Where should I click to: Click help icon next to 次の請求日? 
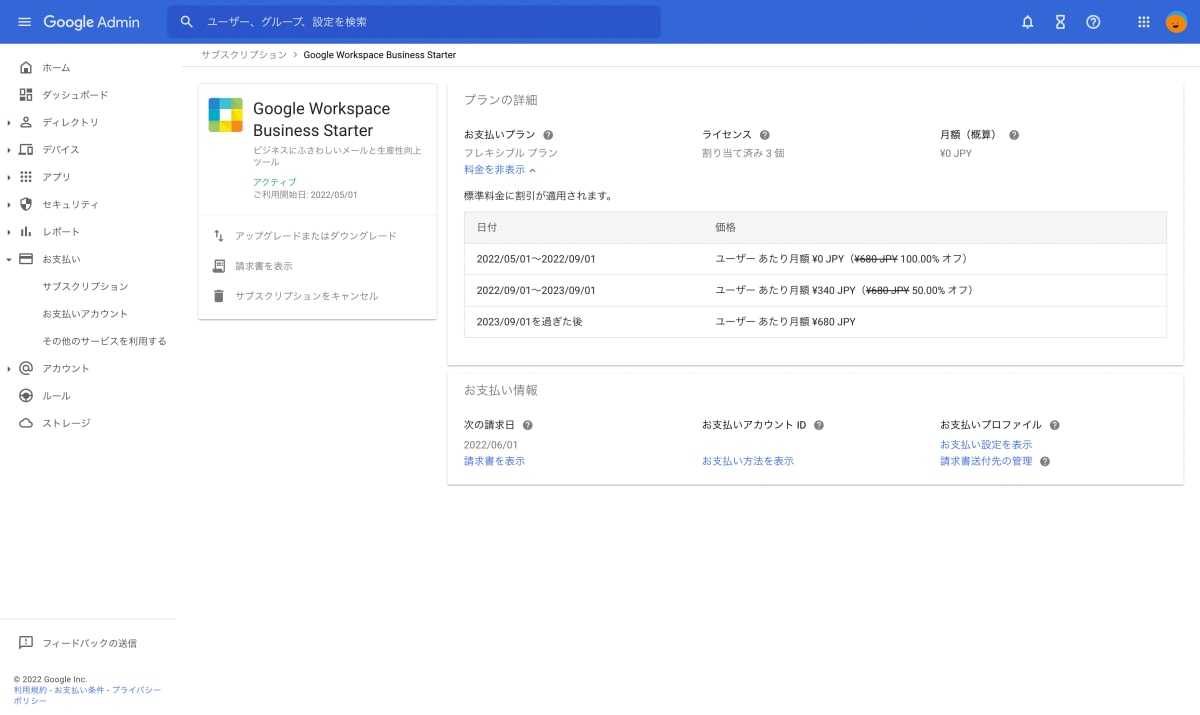click(527, 425)
